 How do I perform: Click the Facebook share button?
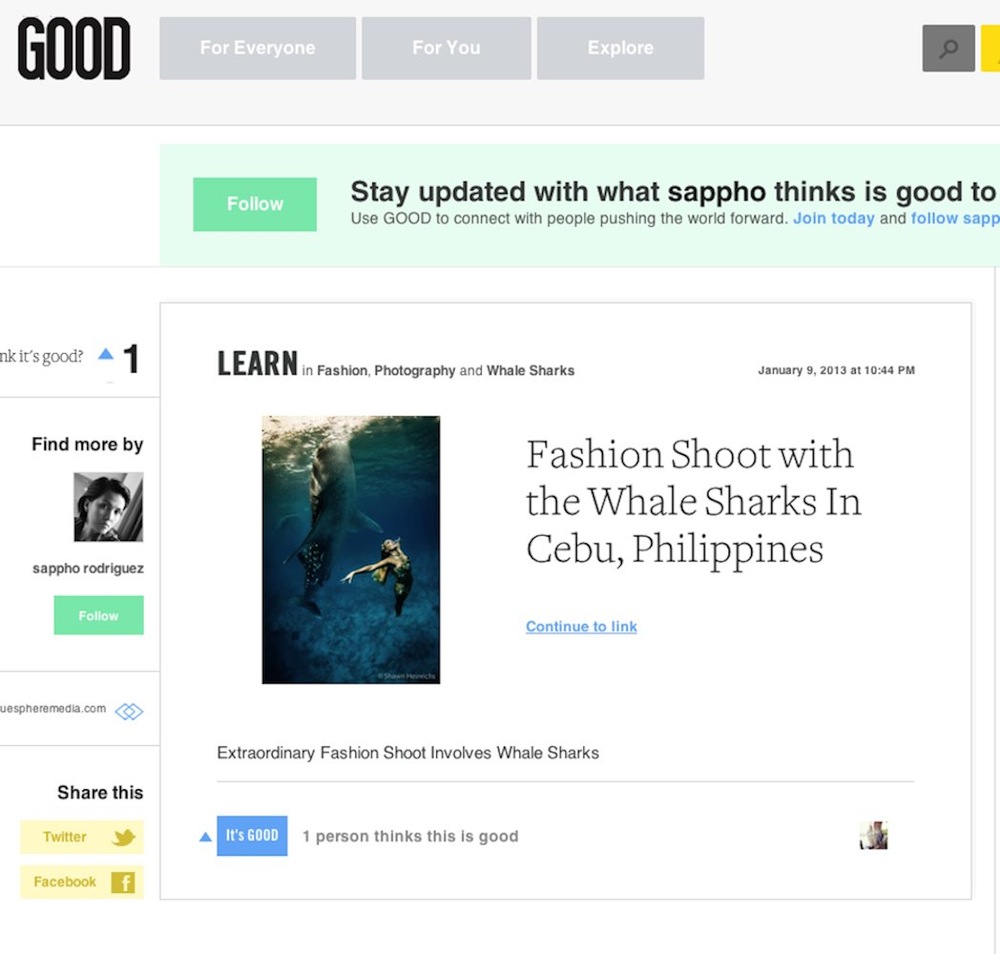pos(82,882)
